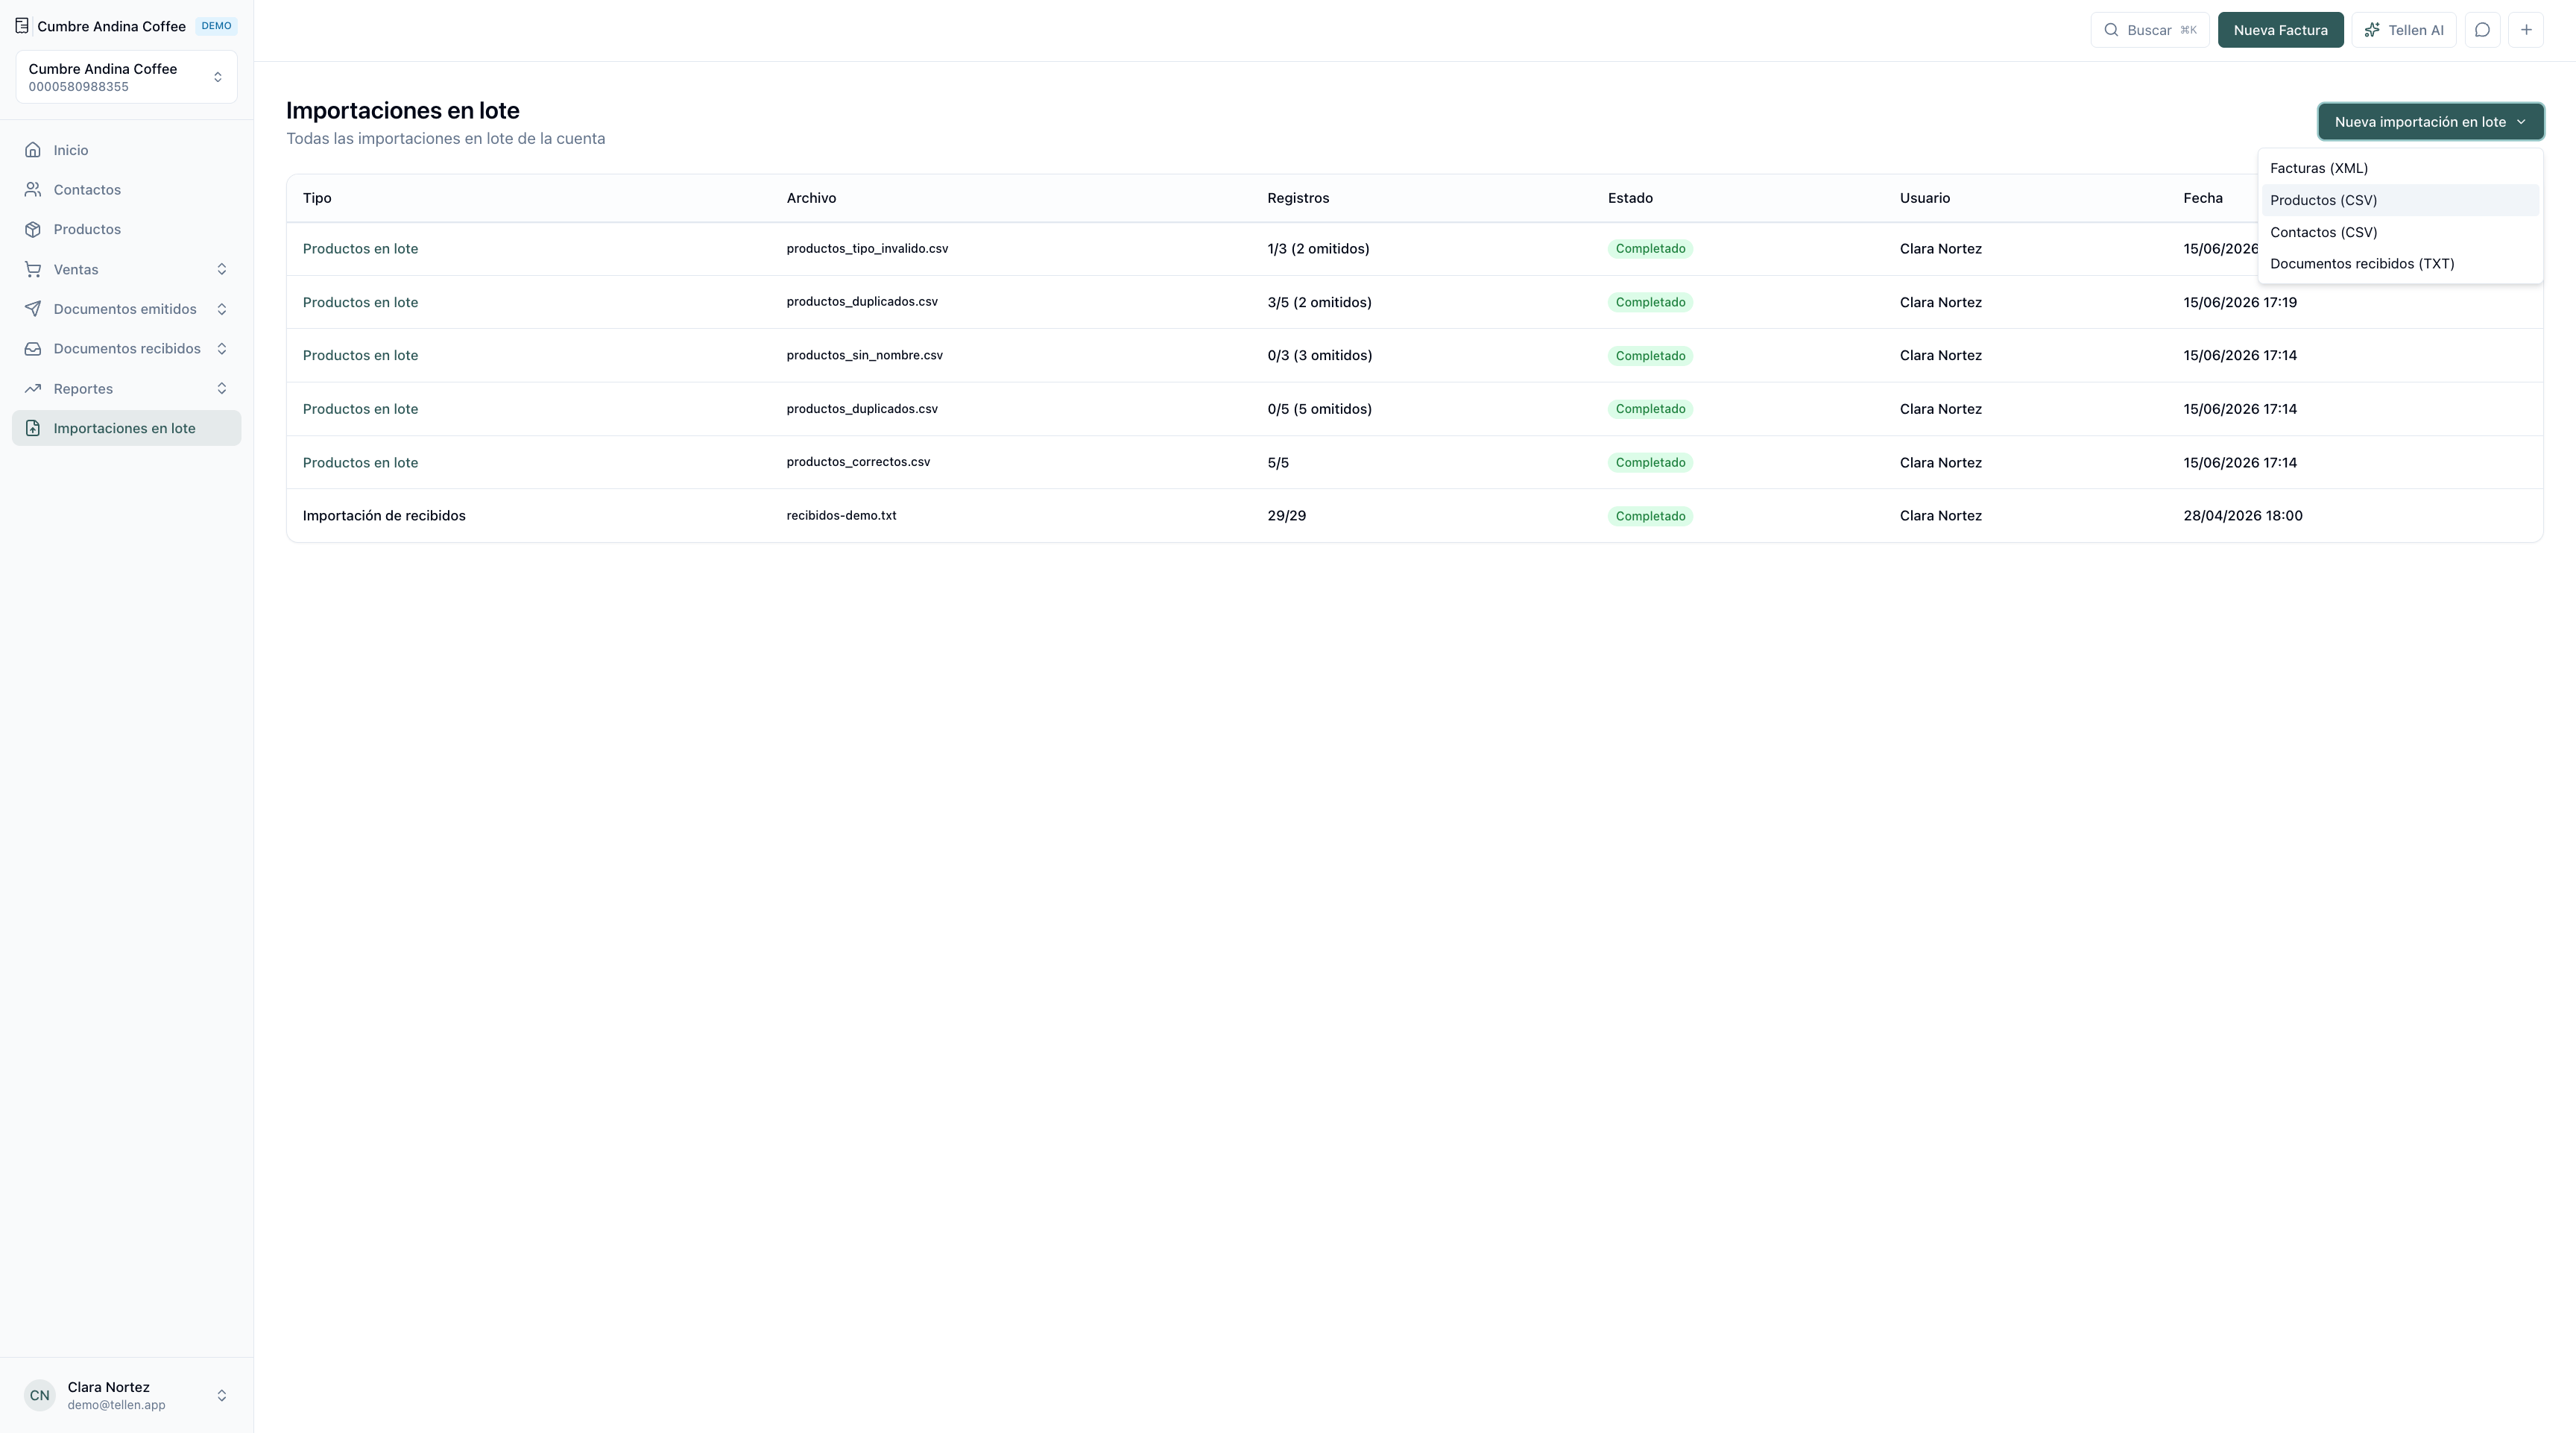Viewport: 2576px width, 1433px height.
Task: Go to Inicio in sidebar
Action: [x=126, y=150]
